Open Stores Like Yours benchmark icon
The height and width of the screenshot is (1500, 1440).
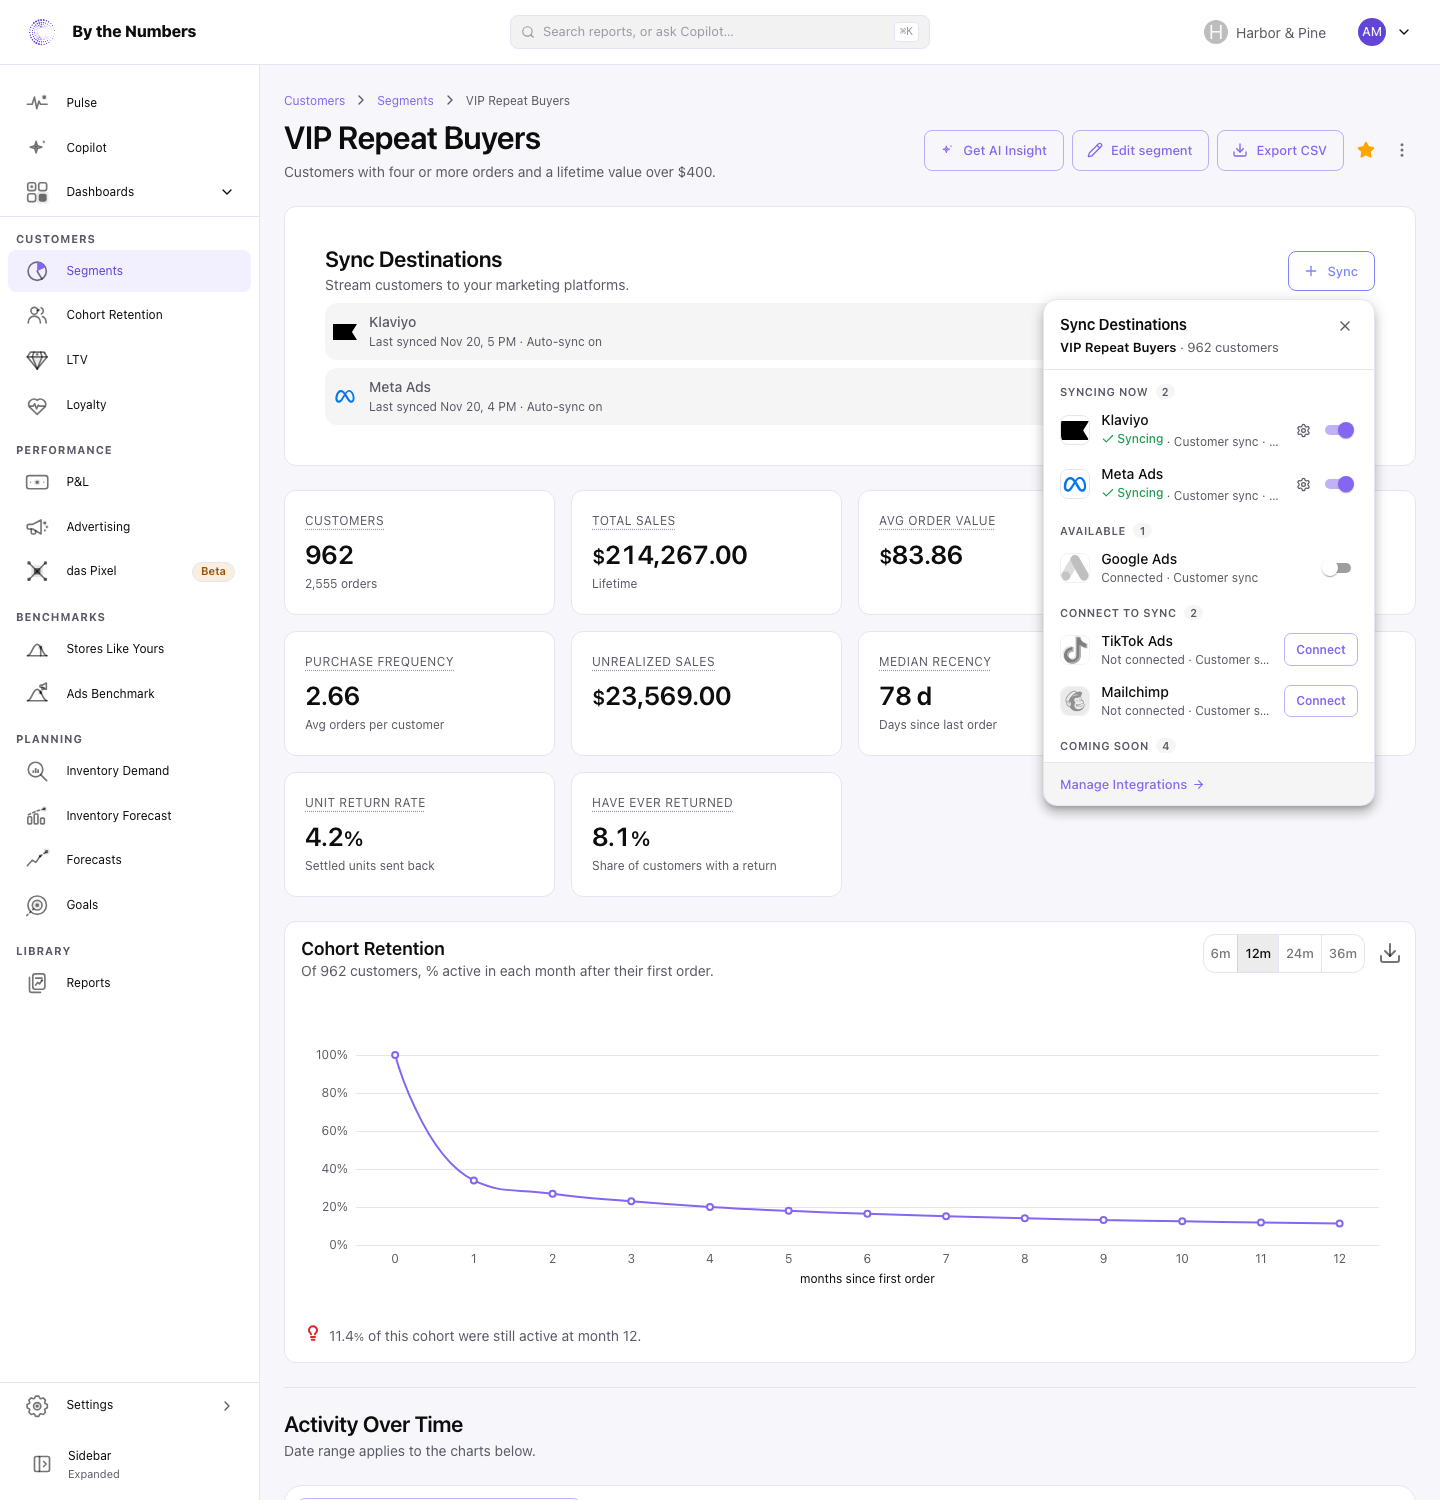point(37,649)
